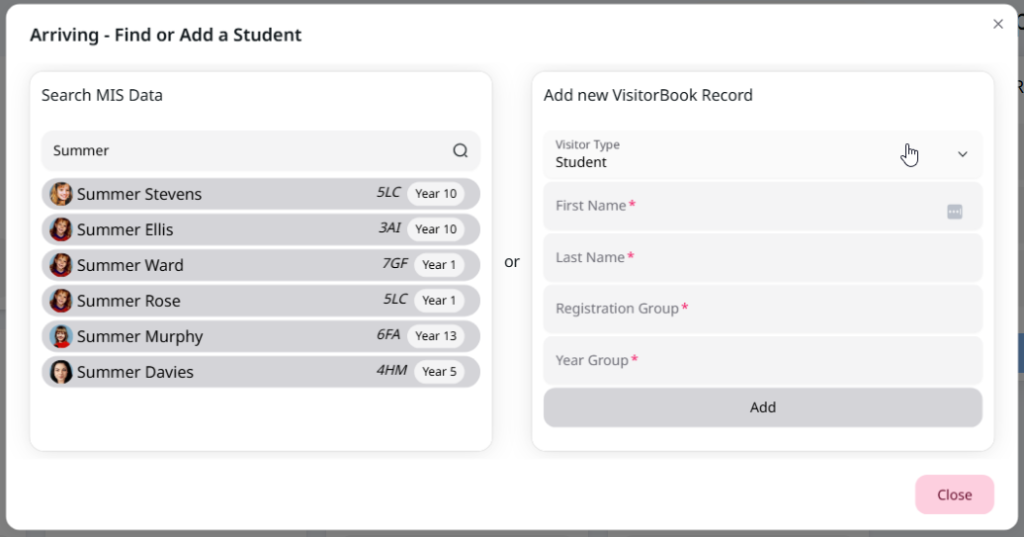1024x537 pixels.
Task: Click the Year 10 badge for Summer Stevens
Action: [436, 194]
